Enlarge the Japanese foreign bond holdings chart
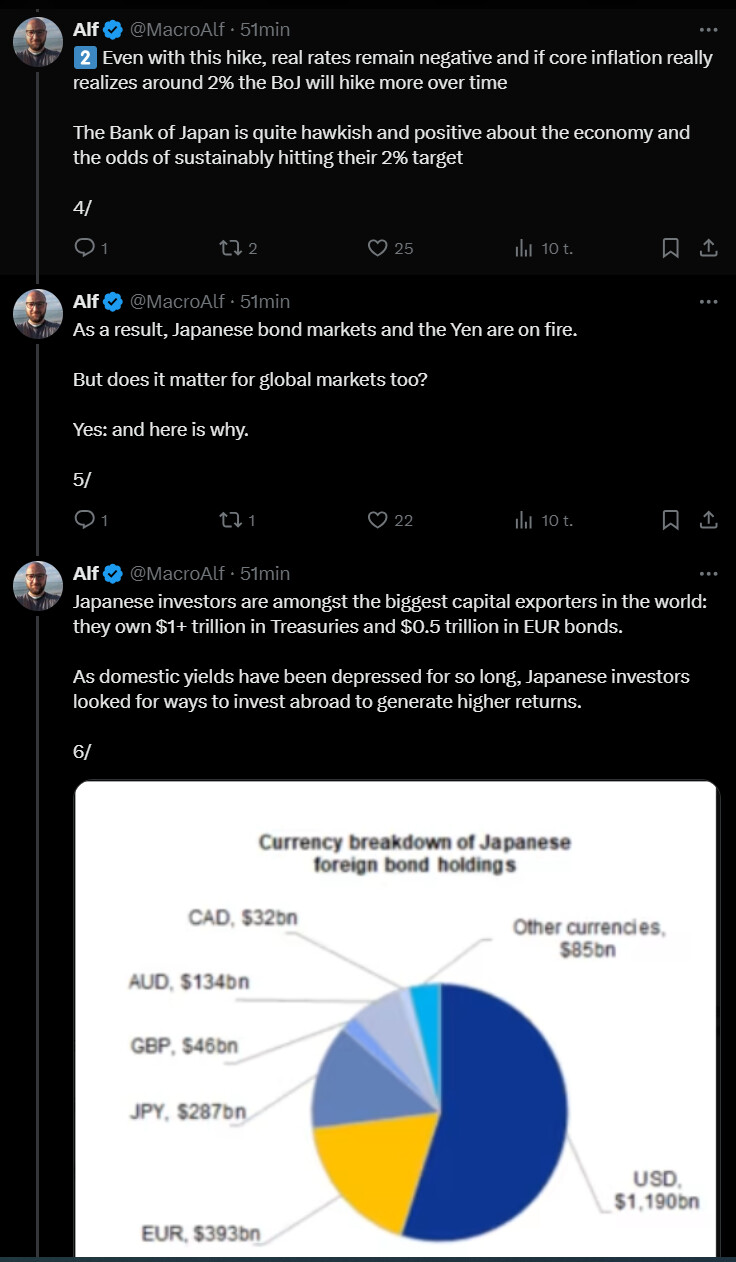Viewport: 736px width, 1262px height. click(396, 1020)
